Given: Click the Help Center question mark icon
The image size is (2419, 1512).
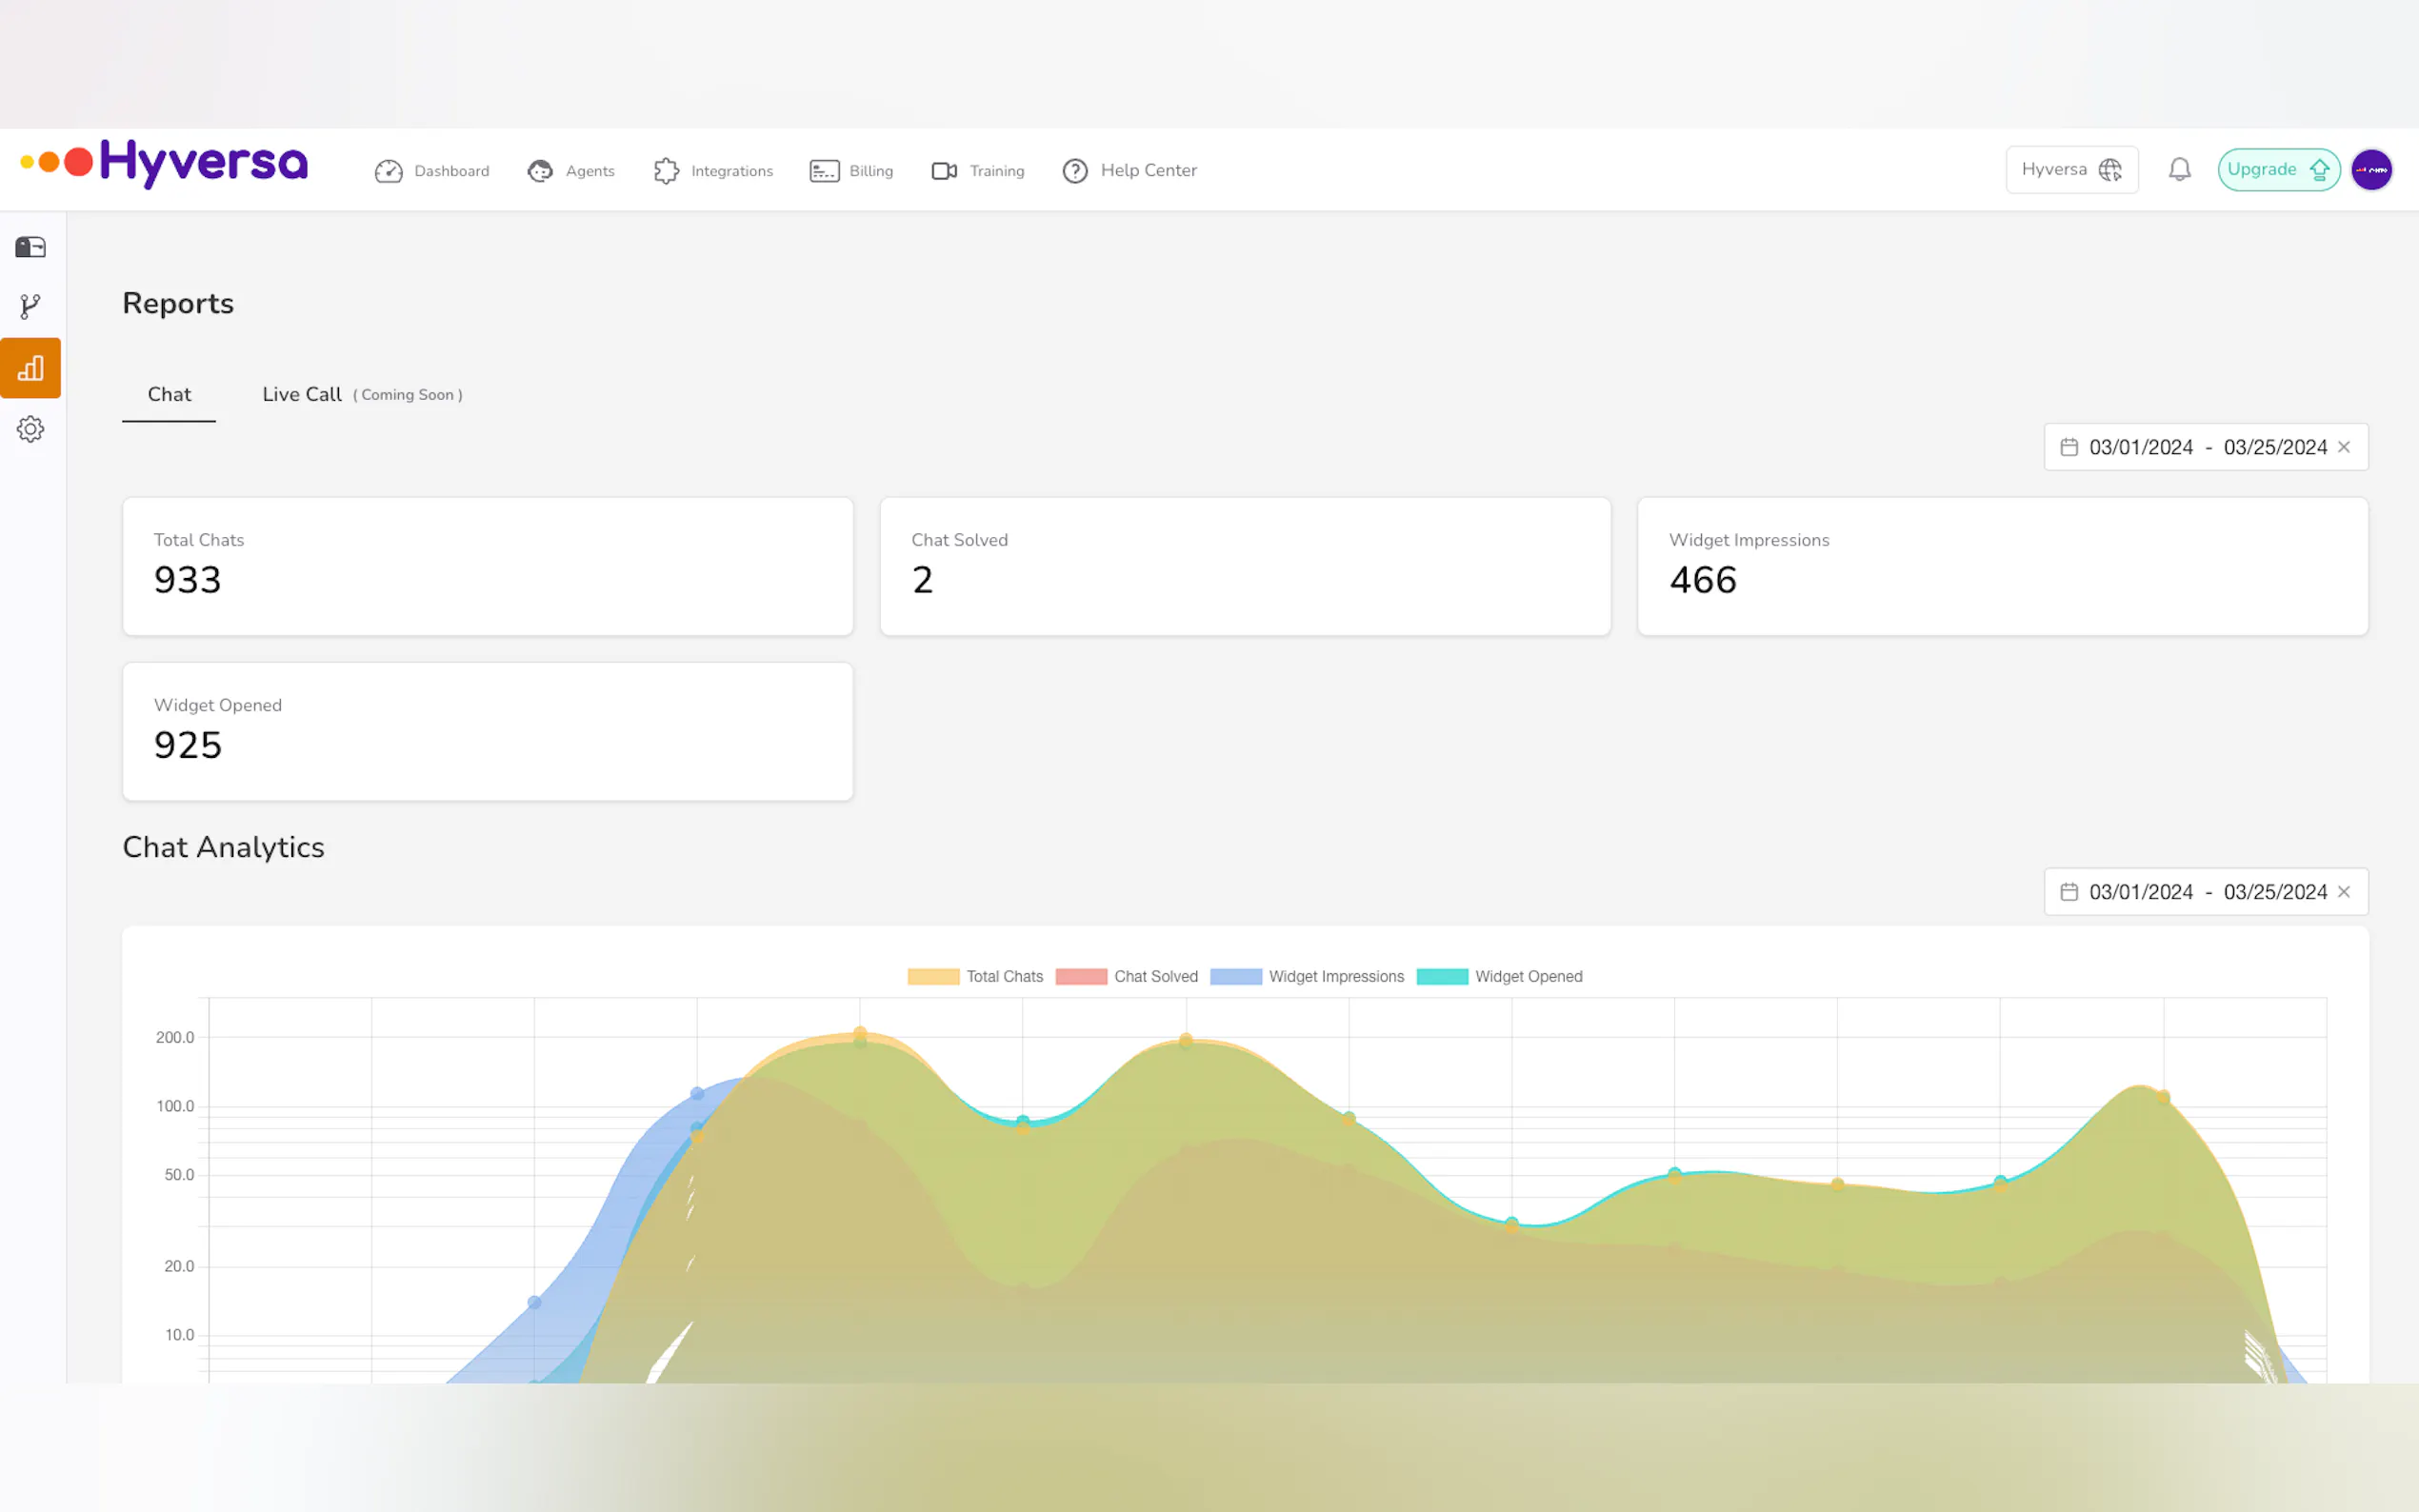Looking at the screenshot, I should coord(1075,171).
